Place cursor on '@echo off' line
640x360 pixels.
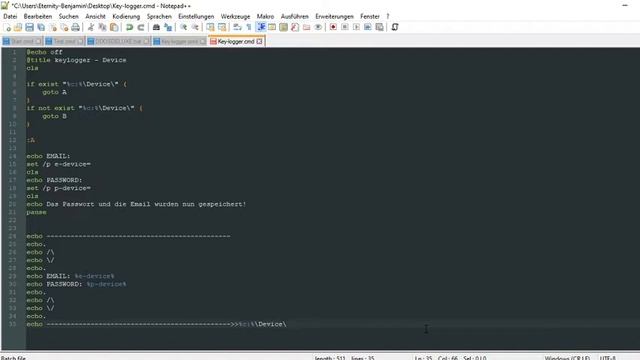pos(44,52)
